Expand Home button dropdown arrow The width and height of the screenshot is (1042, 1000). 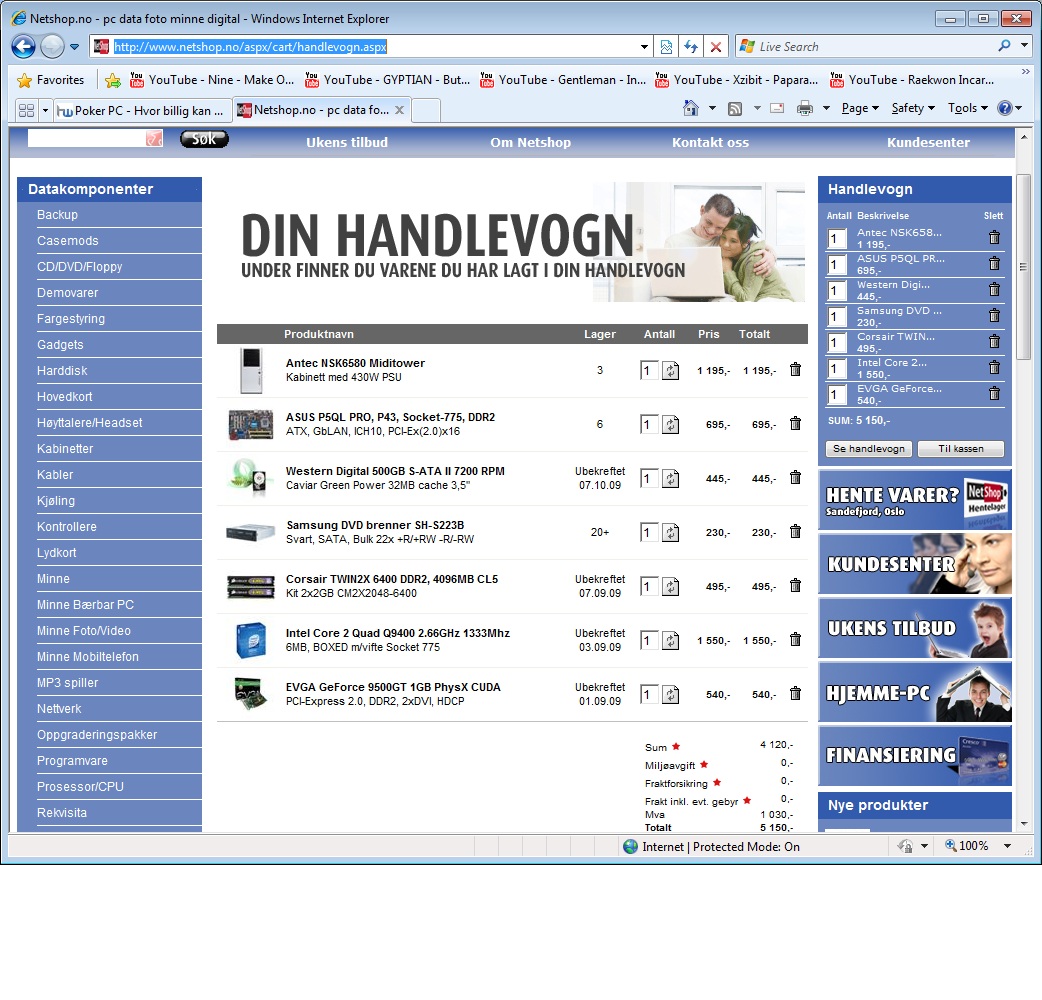[712, 108]
